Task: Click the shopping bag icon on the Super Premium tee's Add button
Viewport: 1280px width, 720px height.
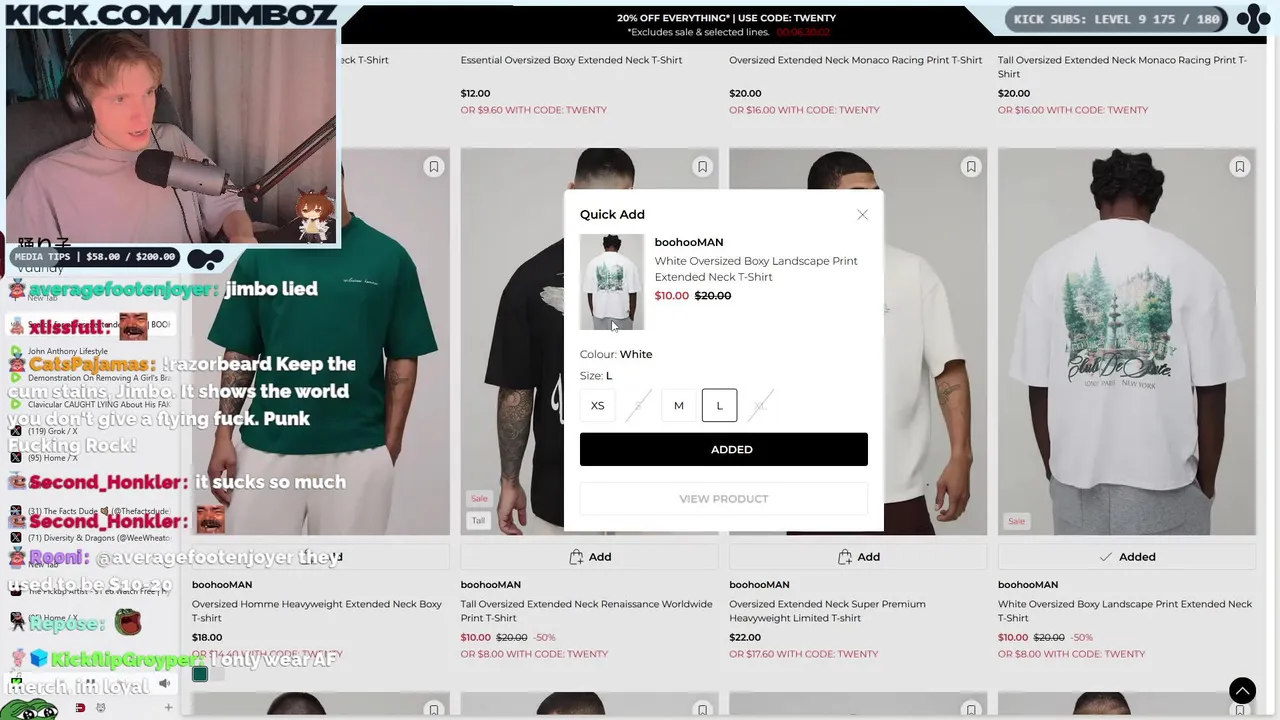Action: click(x=845, y=557)
